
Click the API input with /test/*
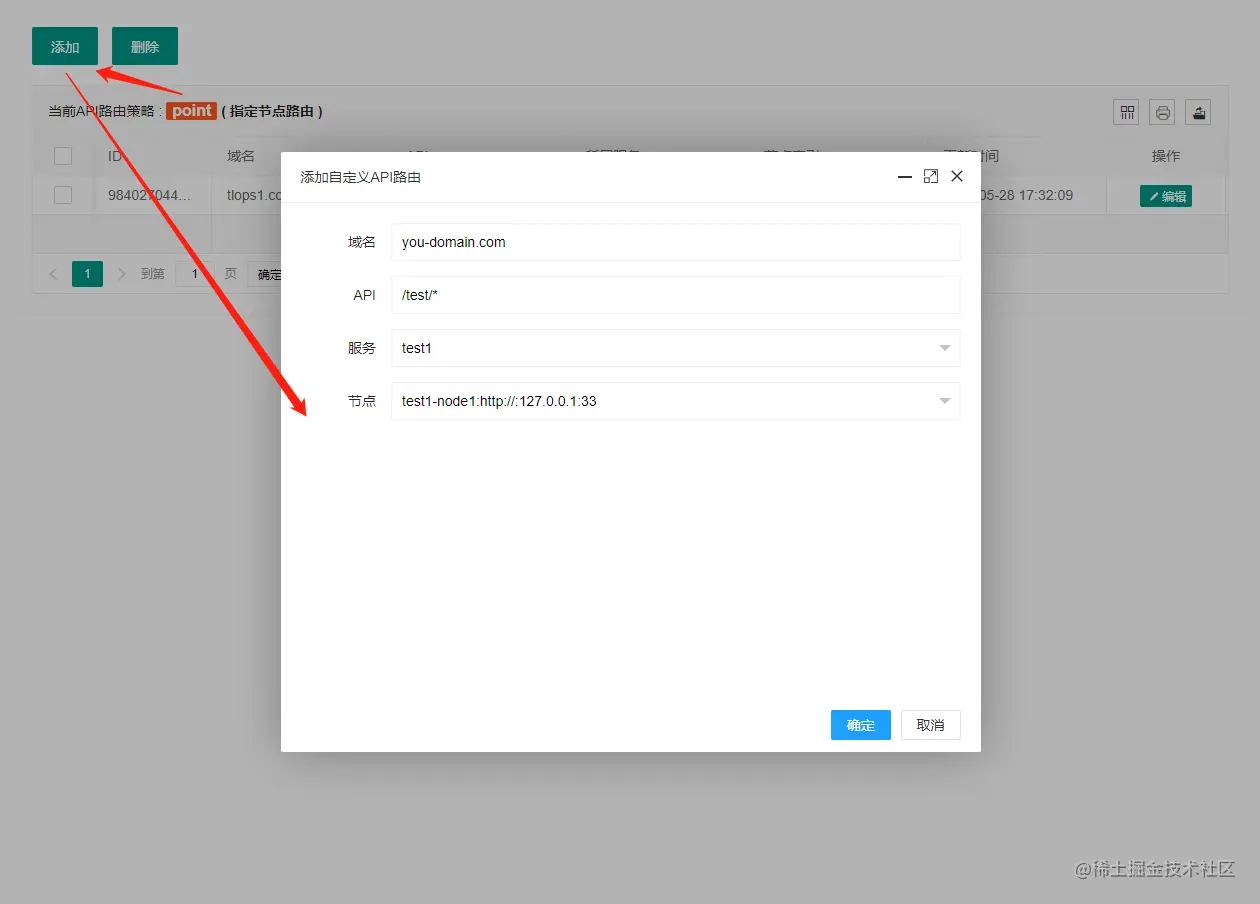(676, 295)
